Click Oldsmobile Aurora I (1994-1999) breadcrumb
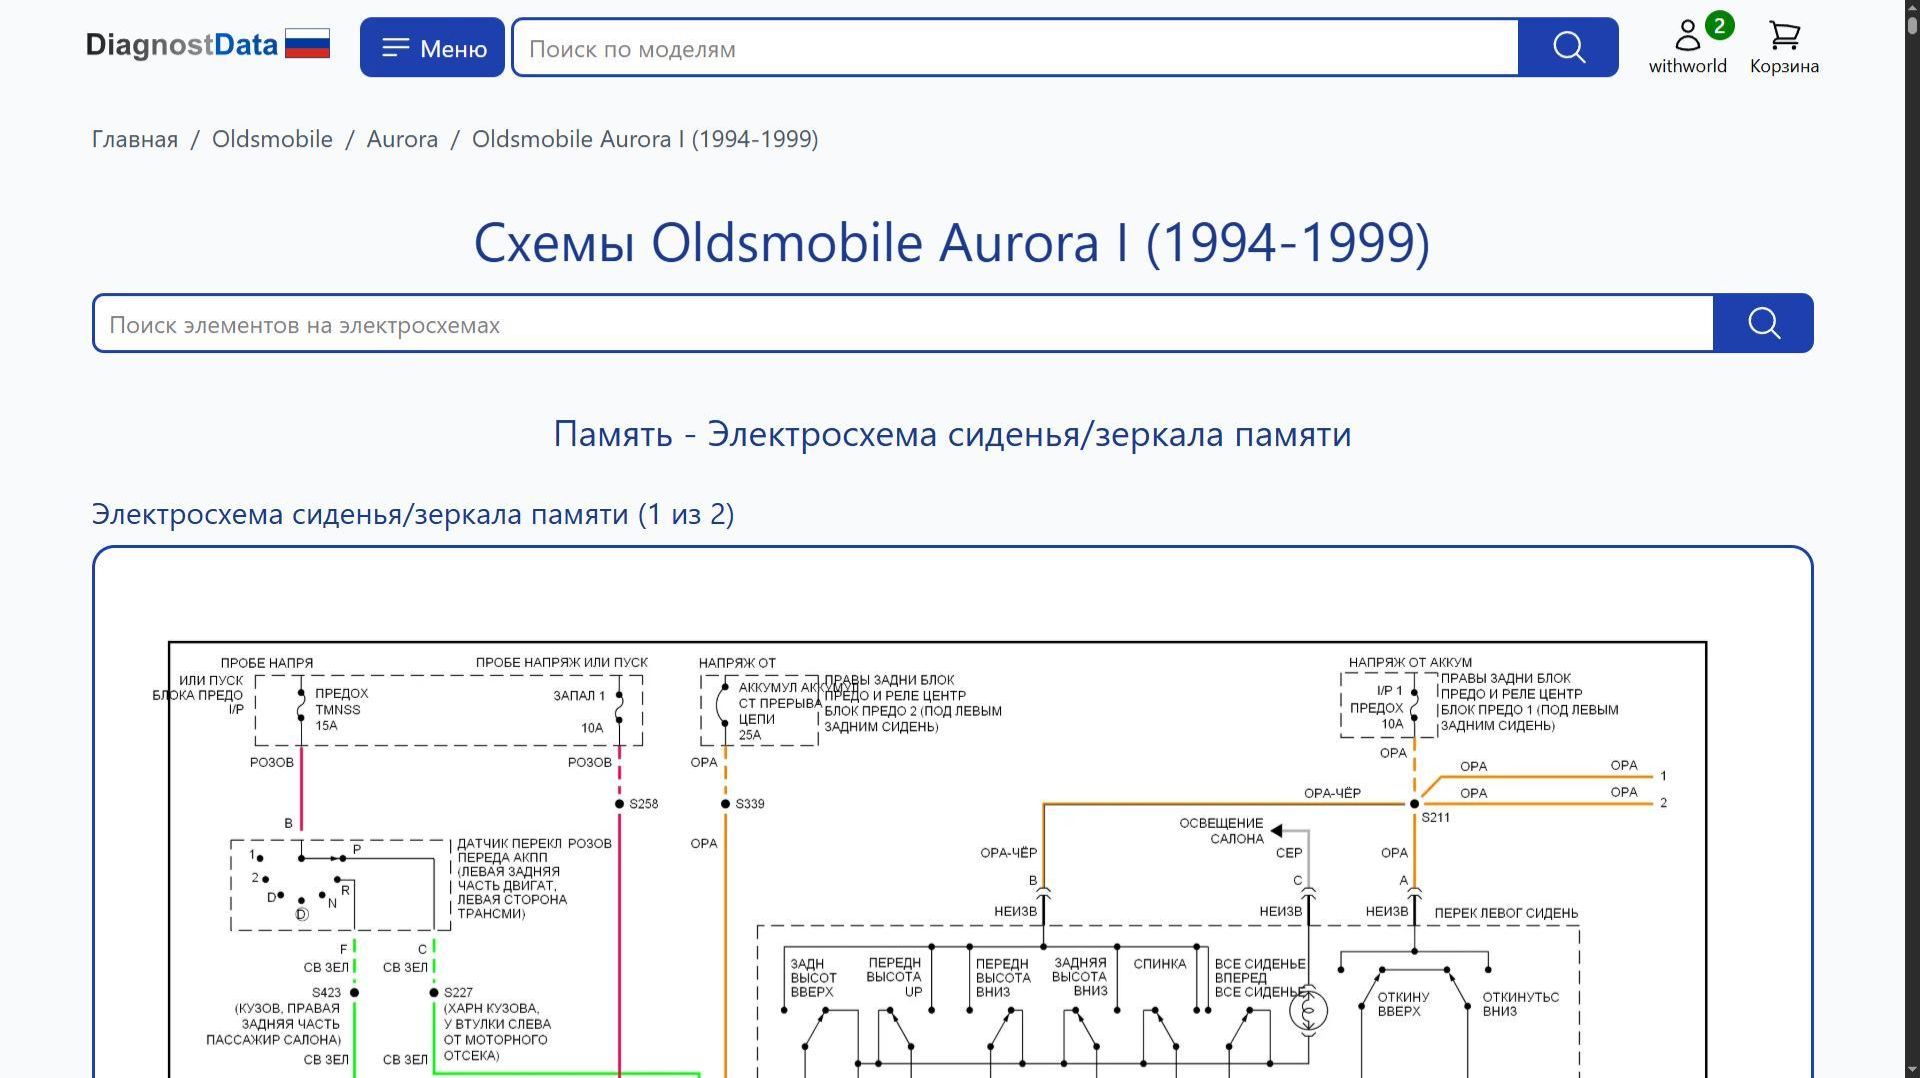 point(645,139)
